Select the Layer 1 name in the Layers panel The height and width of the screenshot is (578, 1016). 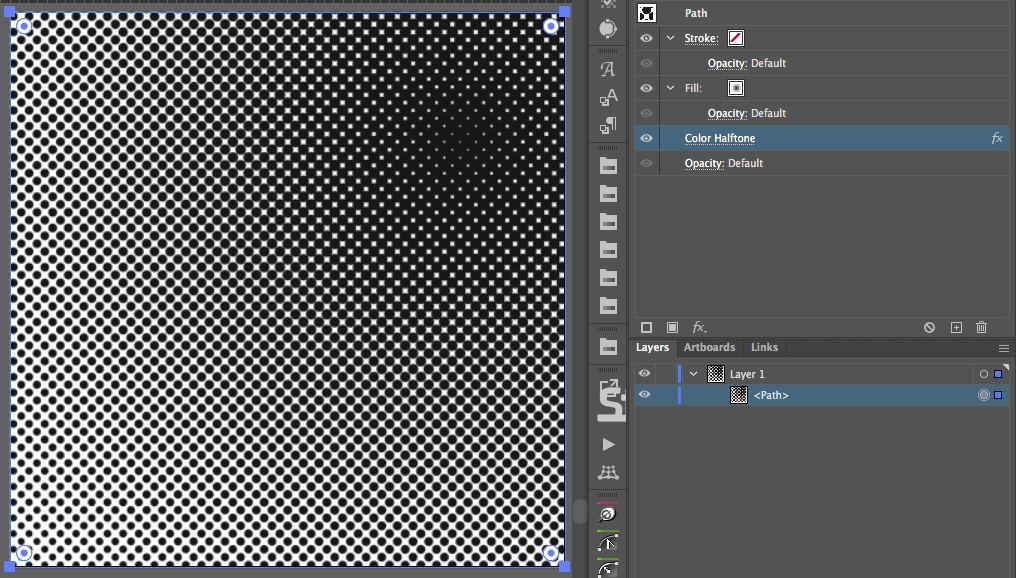(747, 374)
